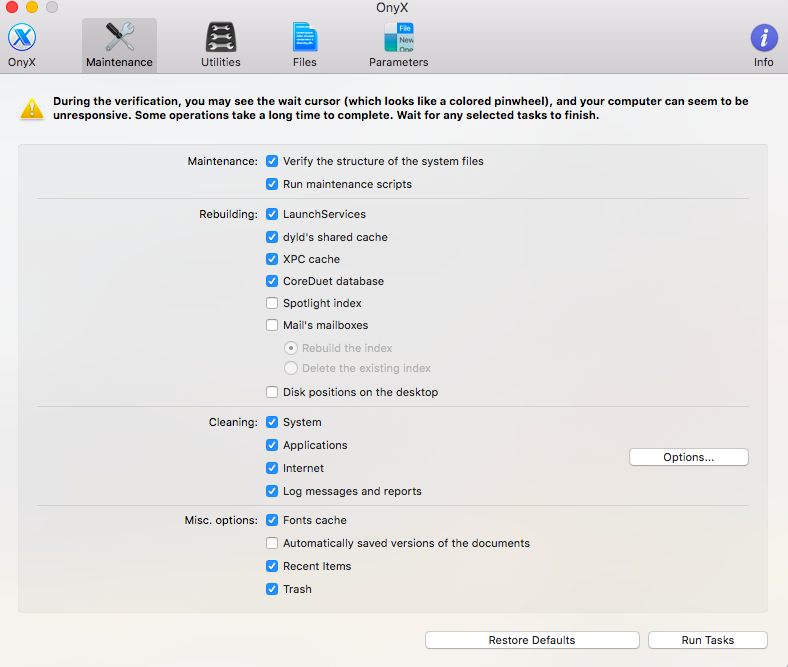Click the OnyX window title

tap(392, 8)
